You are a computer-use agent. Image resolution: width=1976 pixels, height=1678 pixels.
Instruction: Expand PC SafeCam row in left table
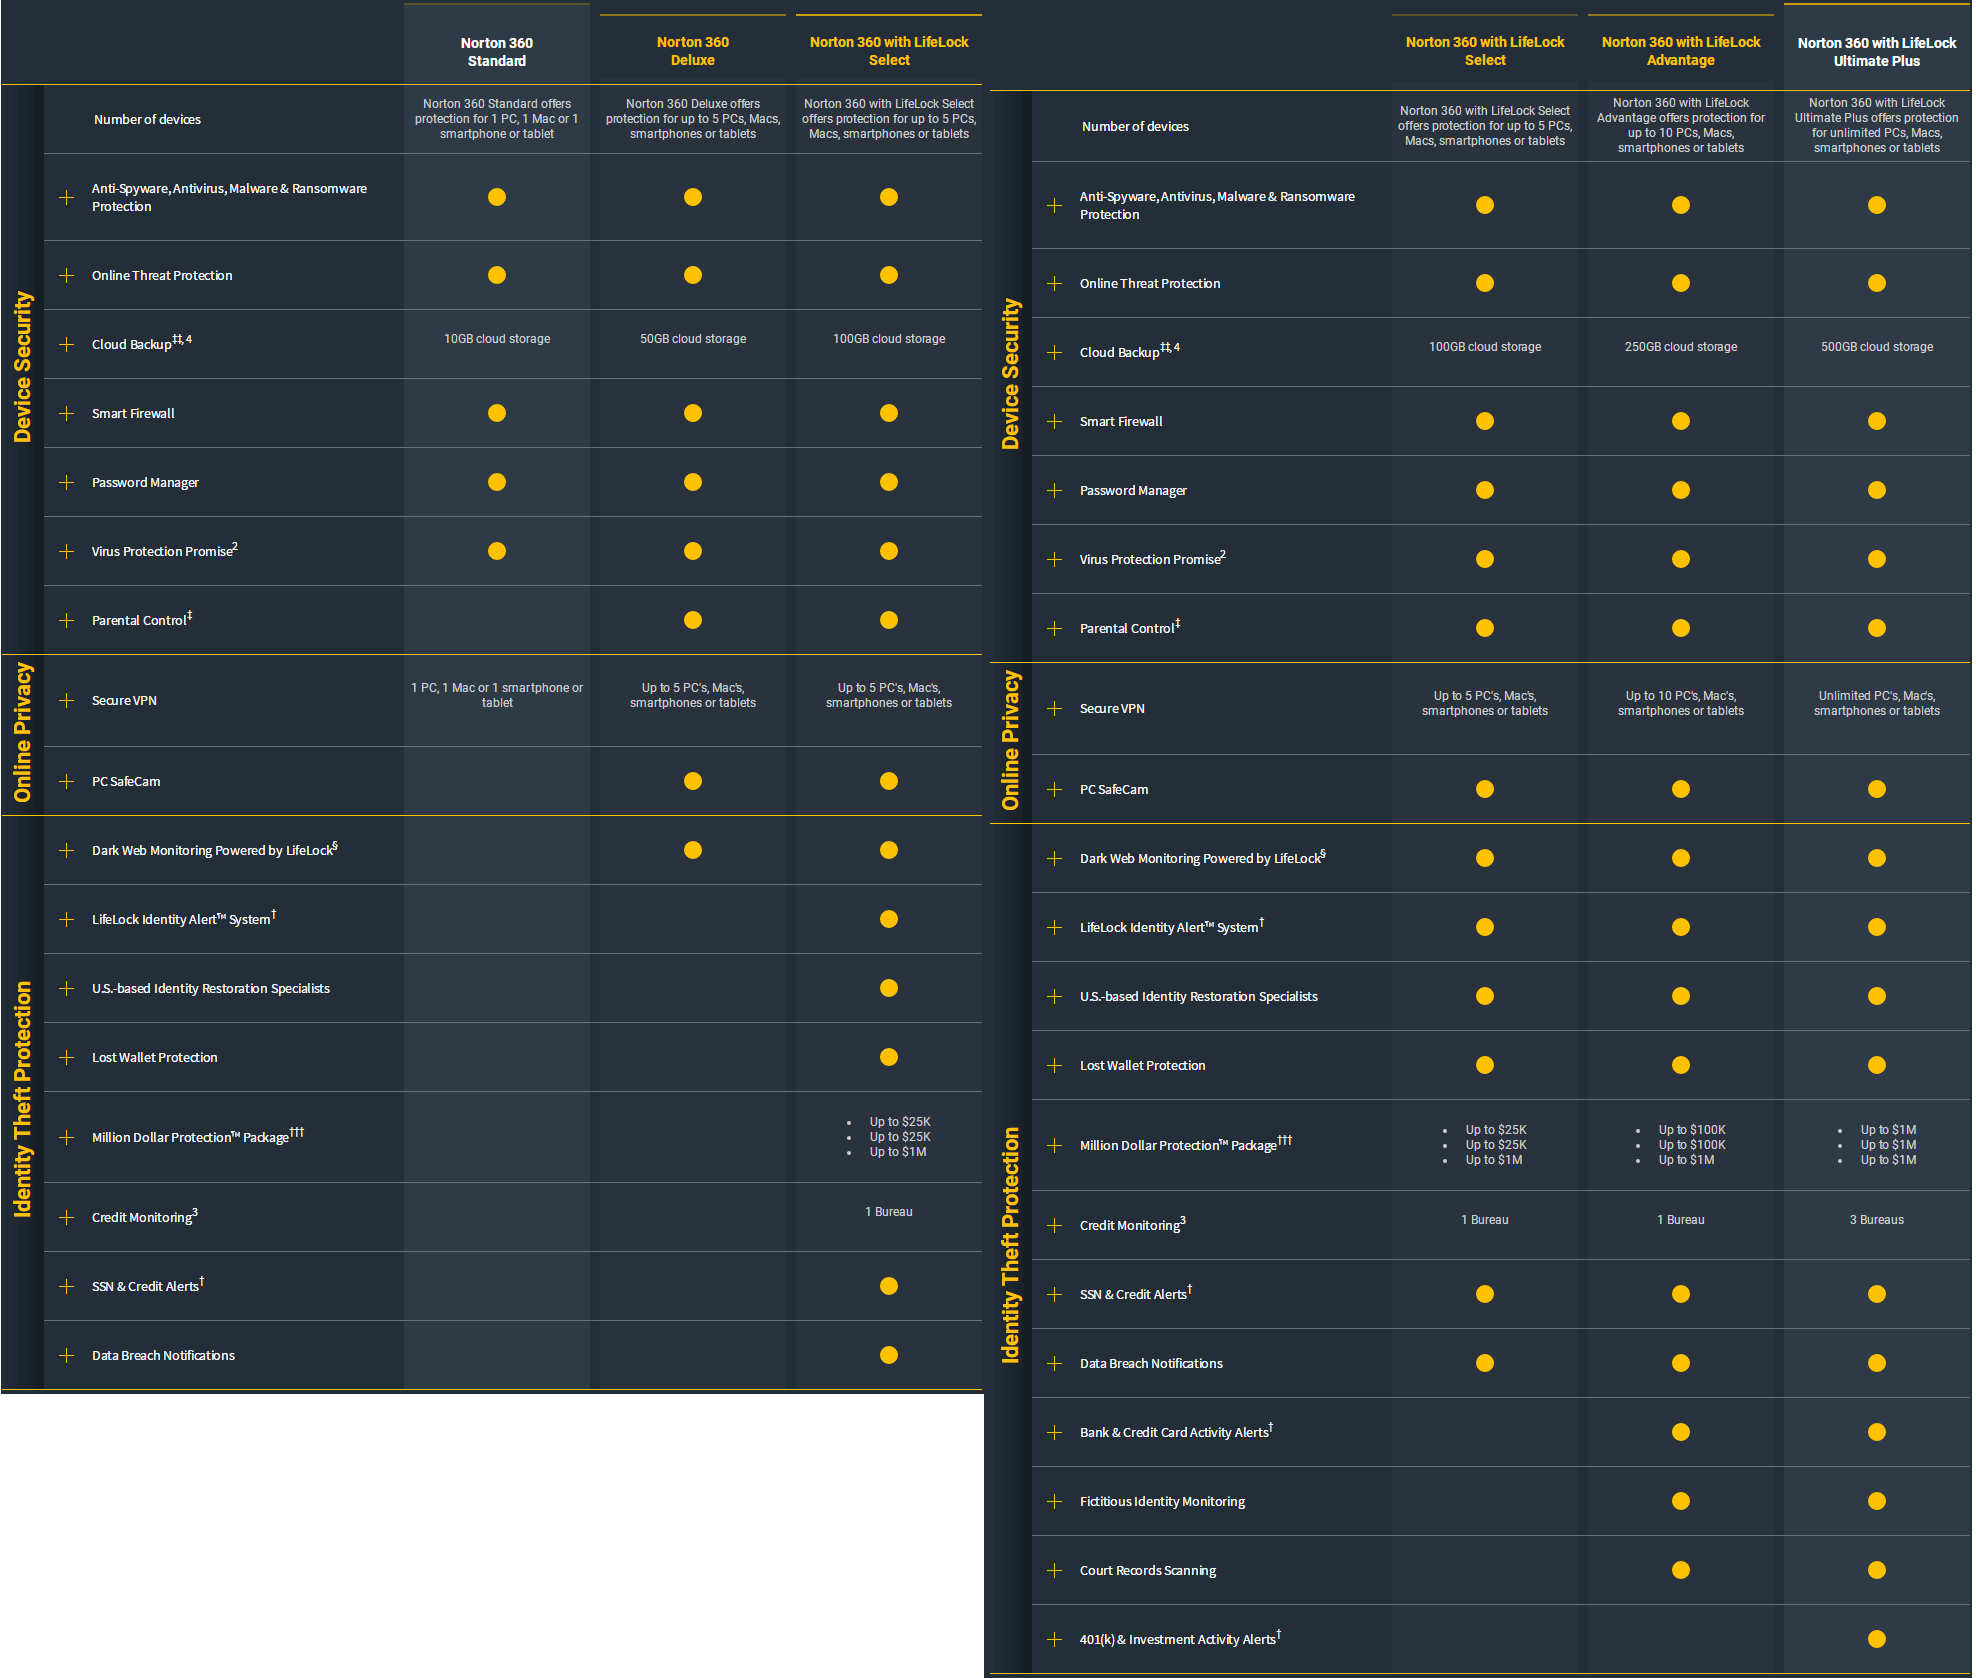tap(67, 781)
